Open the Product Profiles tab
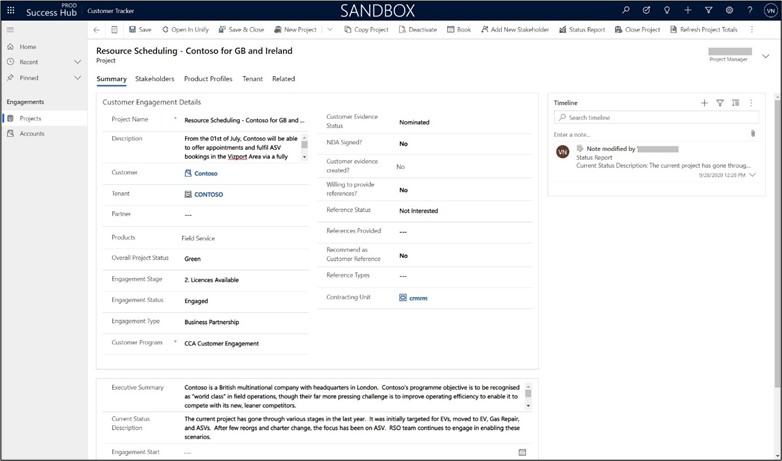 (x=208, y=79)
